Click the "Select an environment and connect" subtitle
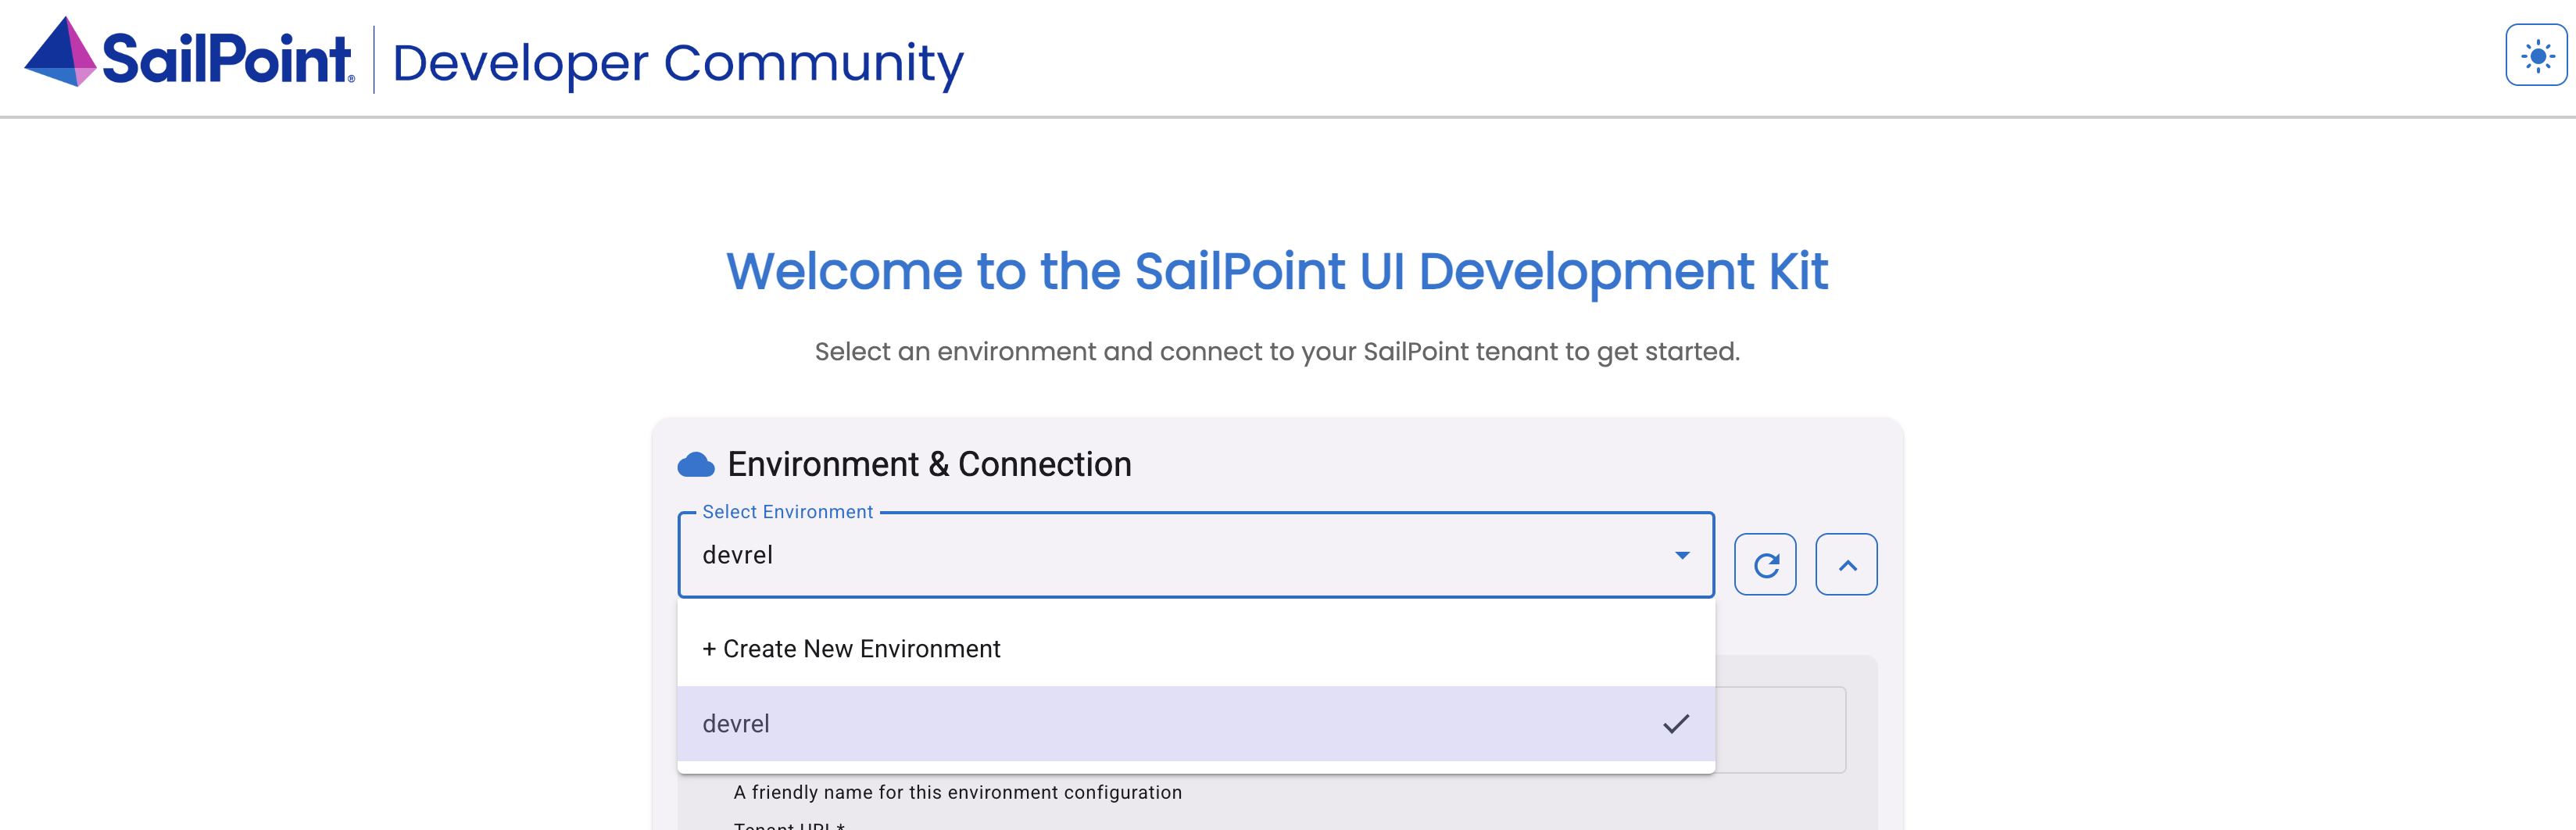 coord(1277,352)
